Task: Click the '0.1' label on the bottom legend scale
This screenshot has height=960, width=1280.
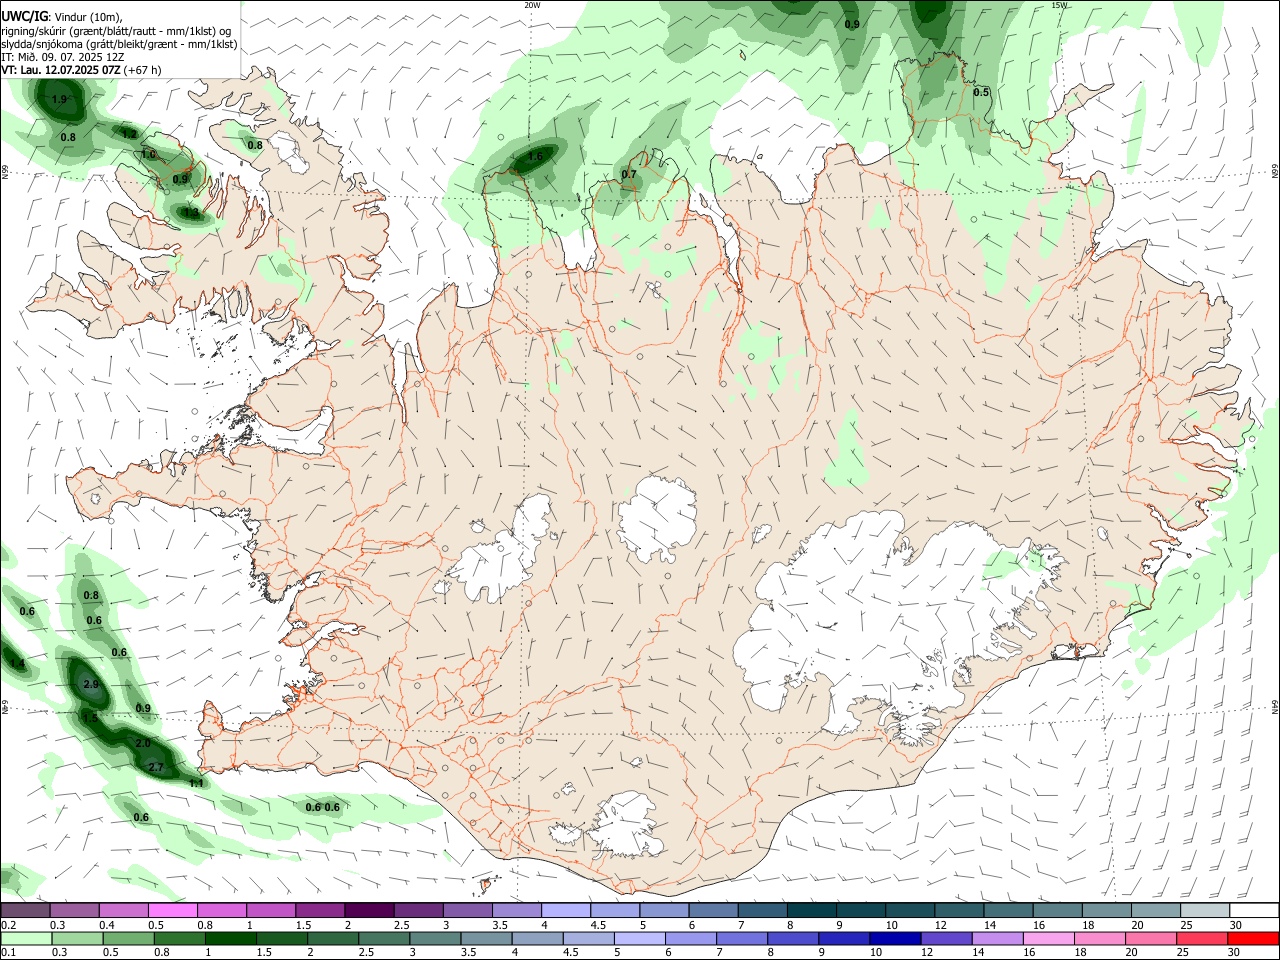Action: pyautogui.click(x=8, y=953)
